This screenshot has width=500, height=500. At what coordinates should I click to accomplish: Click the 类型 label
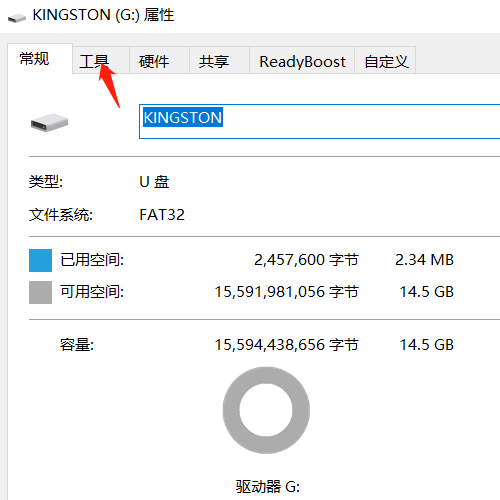click(46, 182)
